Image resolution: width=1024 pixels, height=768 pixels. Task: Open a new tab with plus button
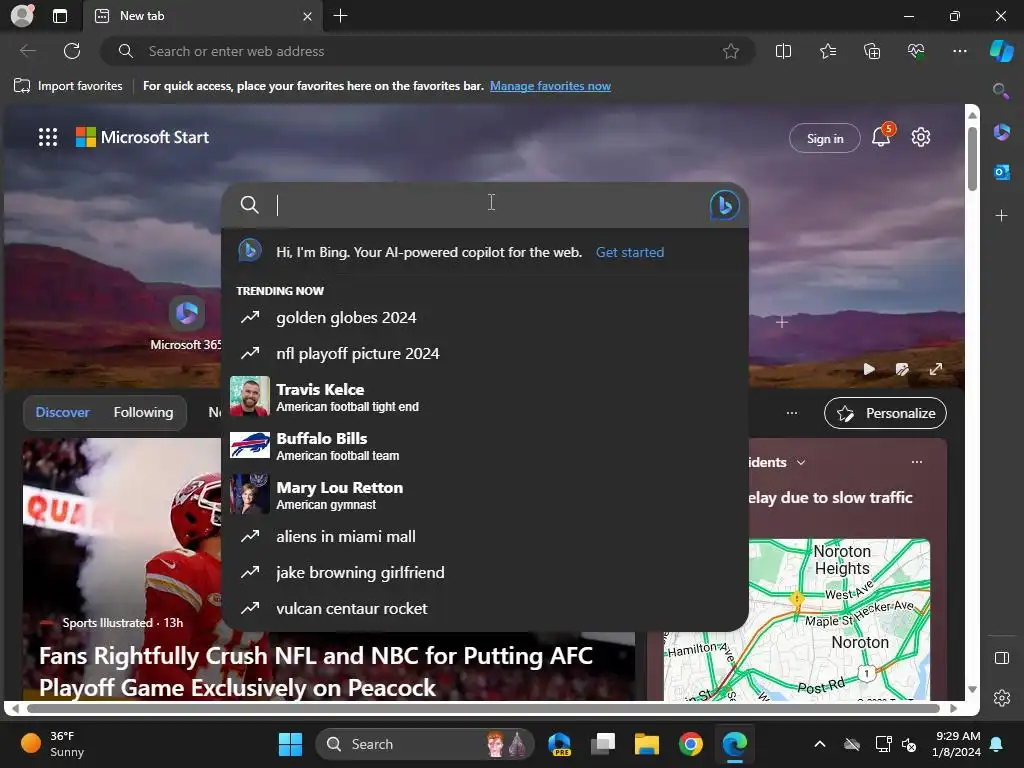pos(340,16)
